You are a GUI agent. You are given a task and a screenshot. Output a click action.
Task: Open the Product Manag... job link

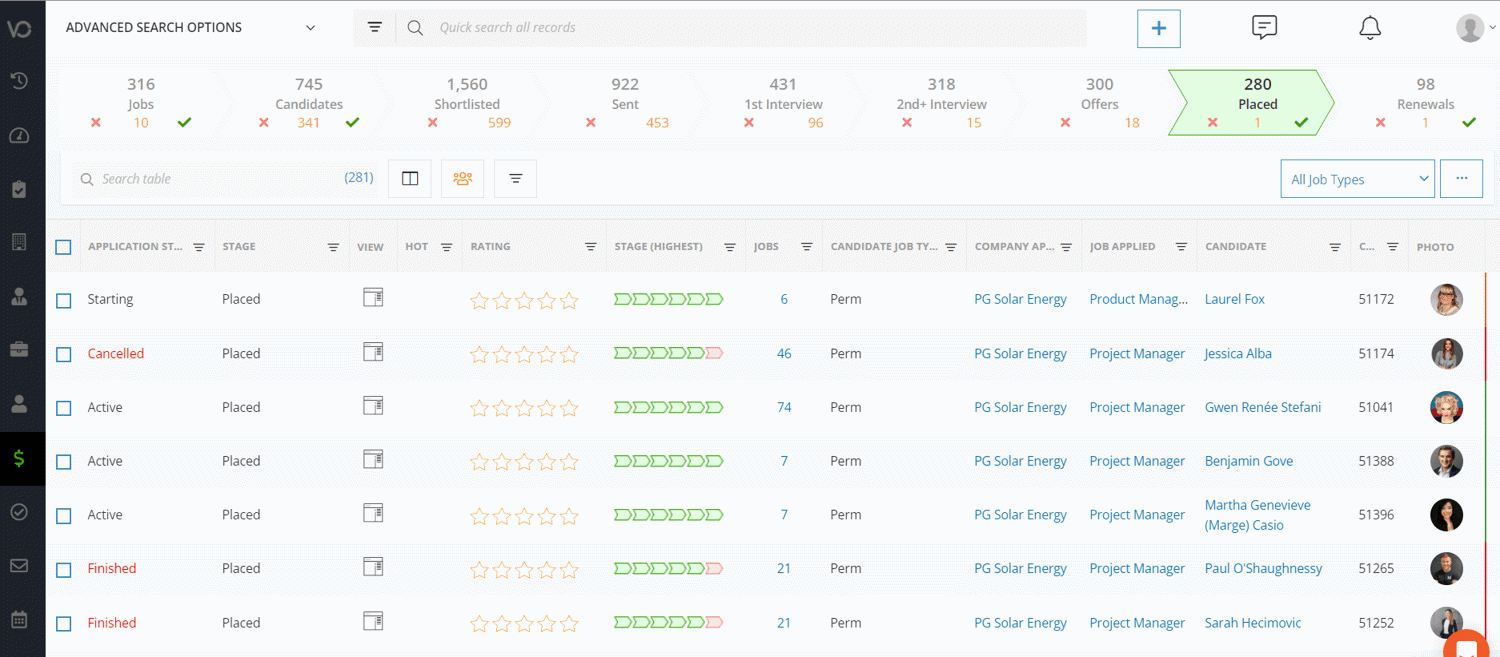(x=1139, y=299)
